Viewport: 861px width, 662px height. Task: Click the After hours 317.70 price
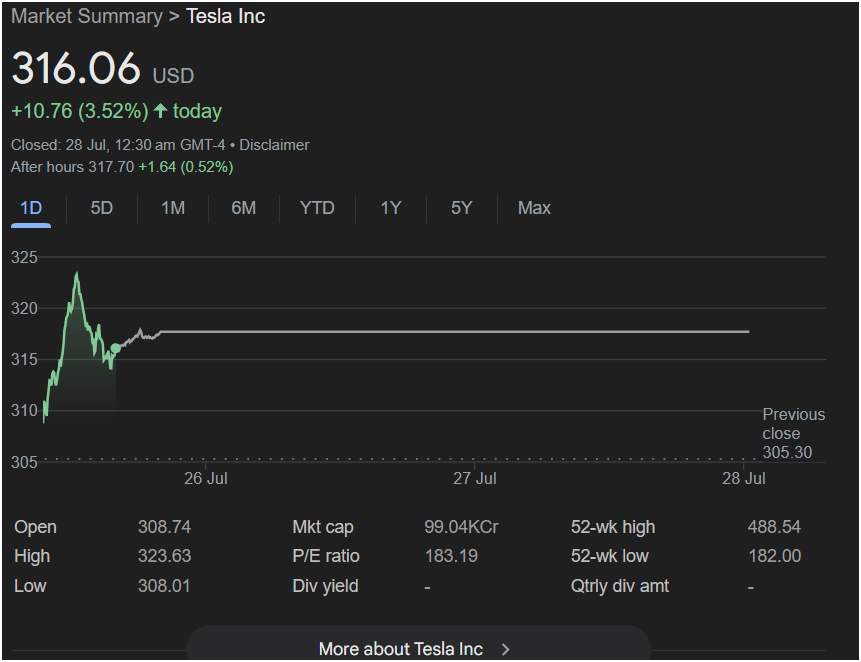[72, 167]
